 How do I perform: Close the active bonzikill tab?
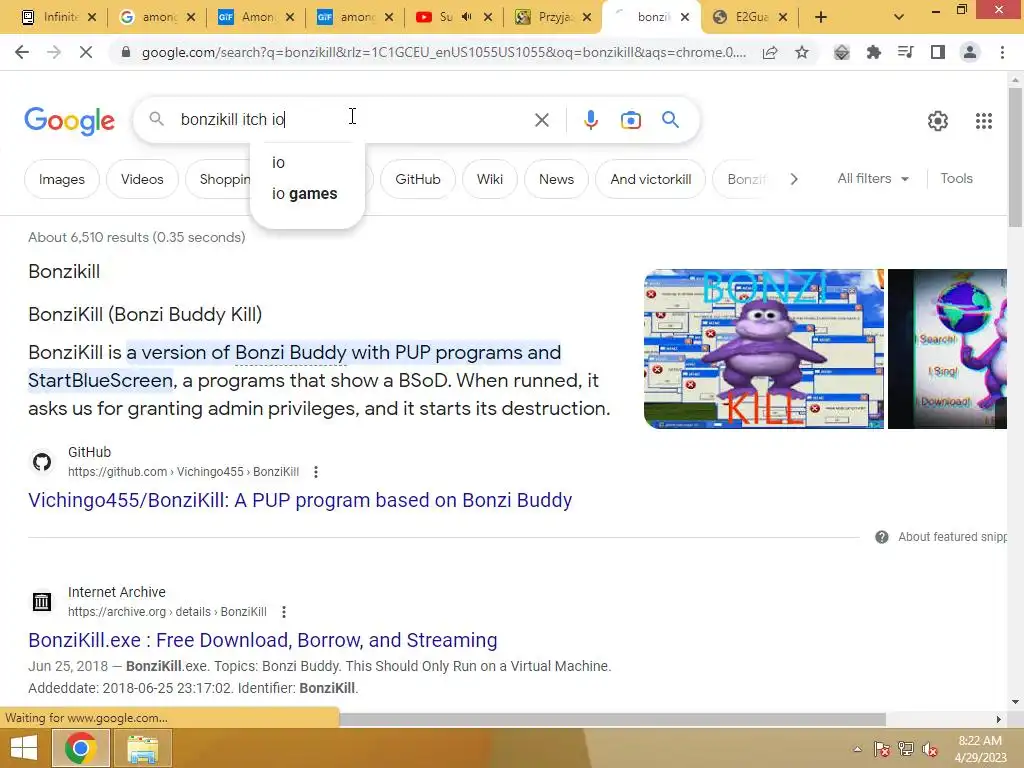684,18
